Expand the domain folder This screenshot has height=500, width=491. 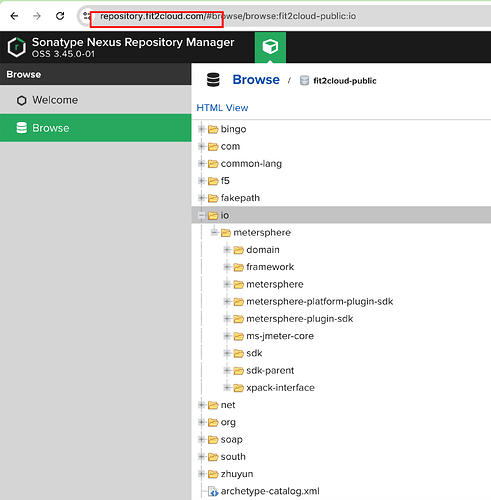click(x=227, y=250)
